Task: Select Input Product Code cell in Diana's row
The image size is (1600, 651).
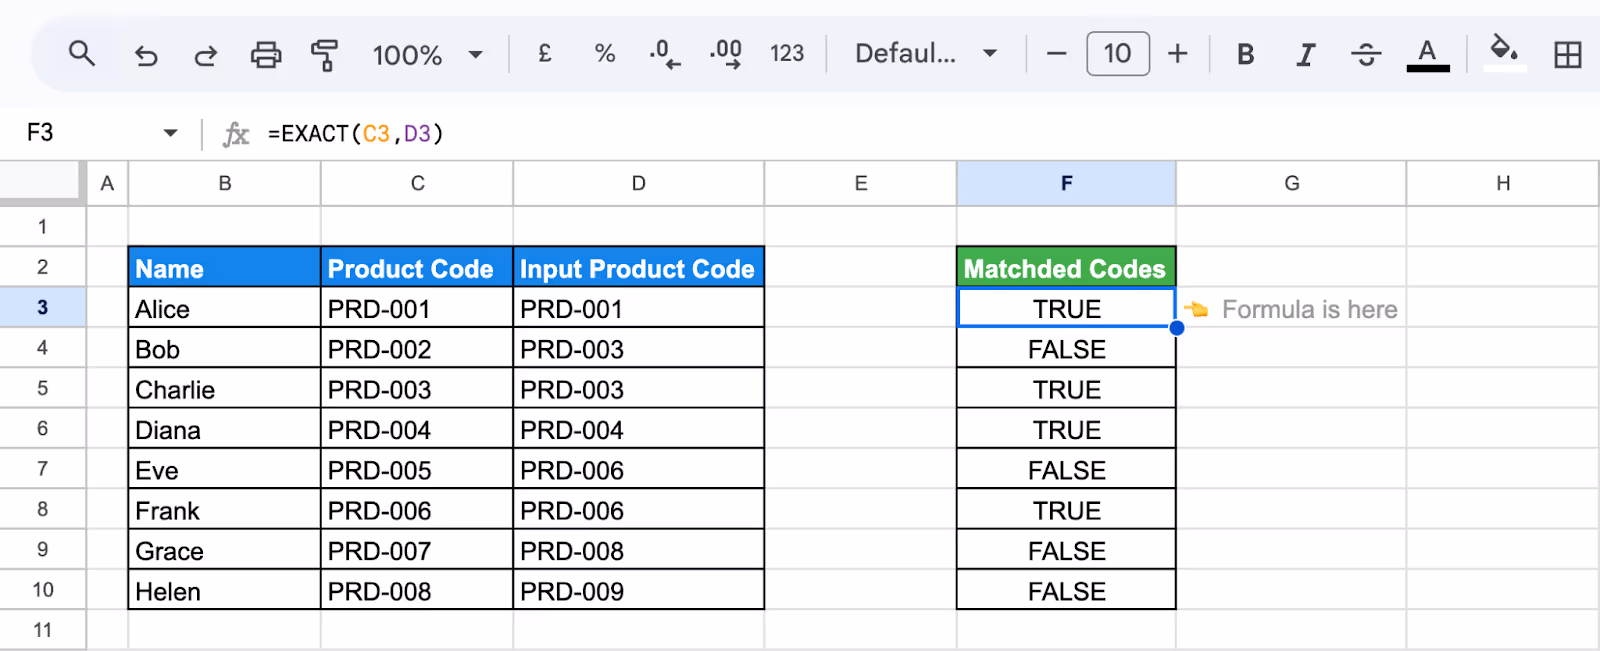Action: pyautogui.click(x=639, y=429)
